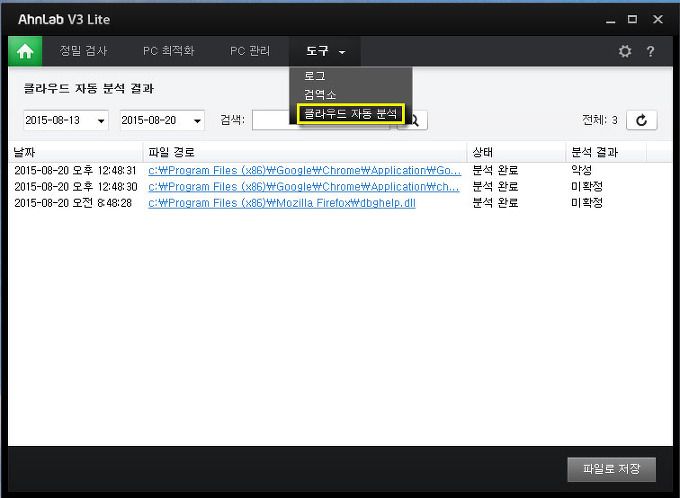Open the PC 최적화 tab
The height and width of the screenshot is (498, 680).
point(168,51)
